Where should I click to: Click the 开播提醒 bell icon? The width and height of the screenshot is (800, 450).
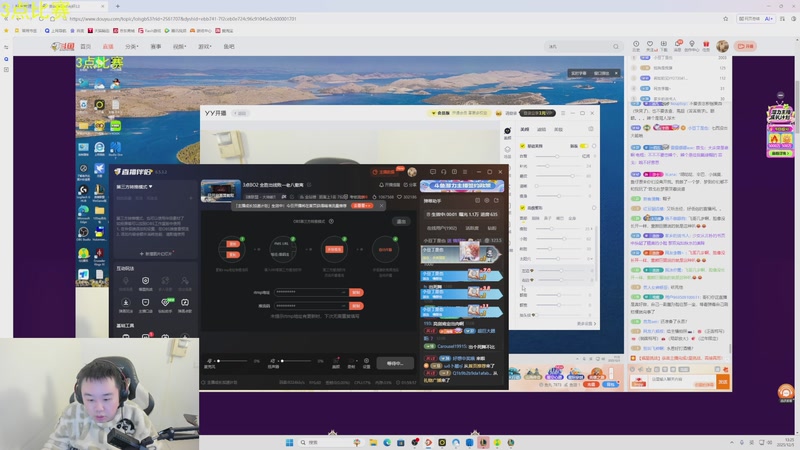point(381,185)
